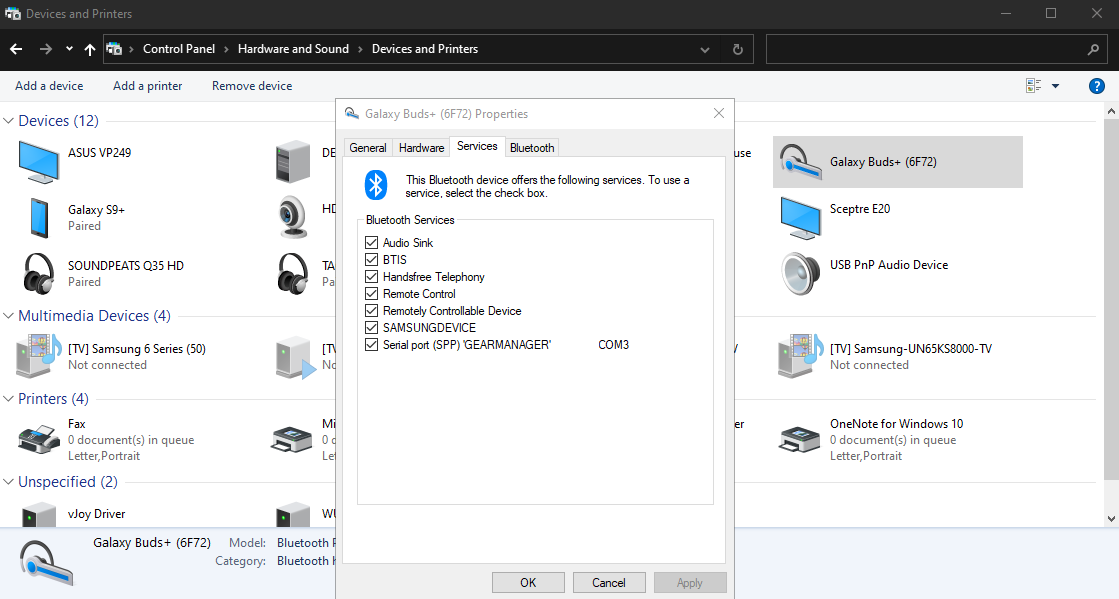Viewport: 1119px width, 599px height.
Task: Go forward with the forward arrow
Action: (45, 49)
